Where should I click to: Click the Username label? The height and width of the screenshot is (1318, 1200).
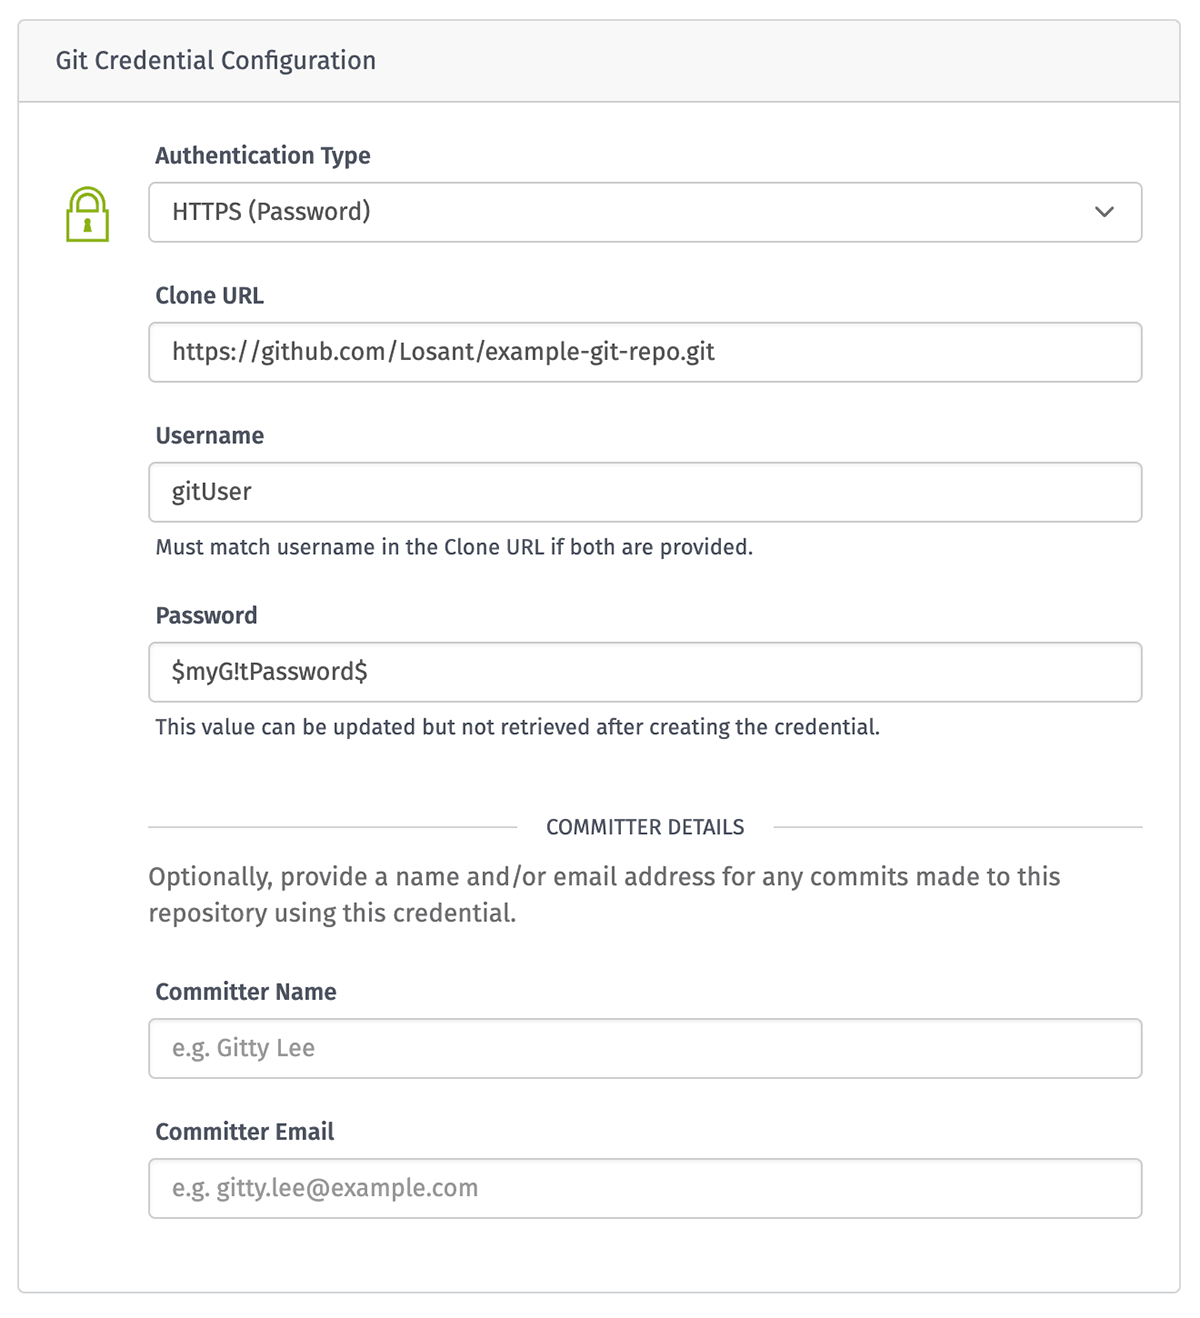209,435
